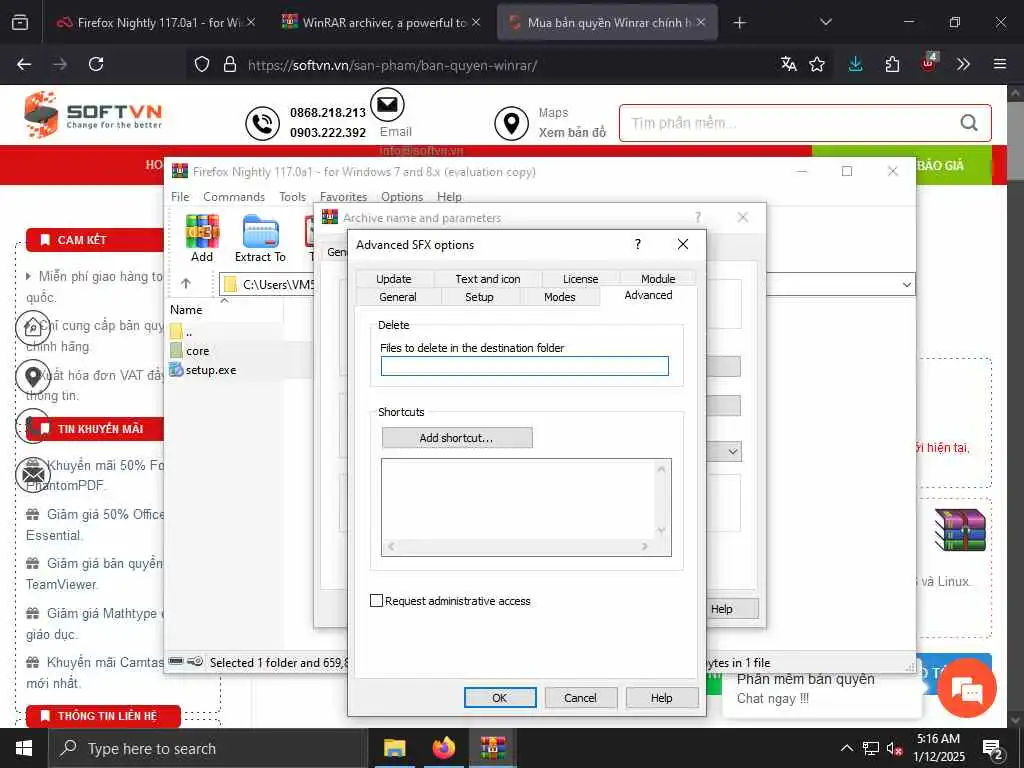Viewport: 1024px width, 768px height.
Task: Switch to the Text and icon tab
Action: (x=488, y=279)
